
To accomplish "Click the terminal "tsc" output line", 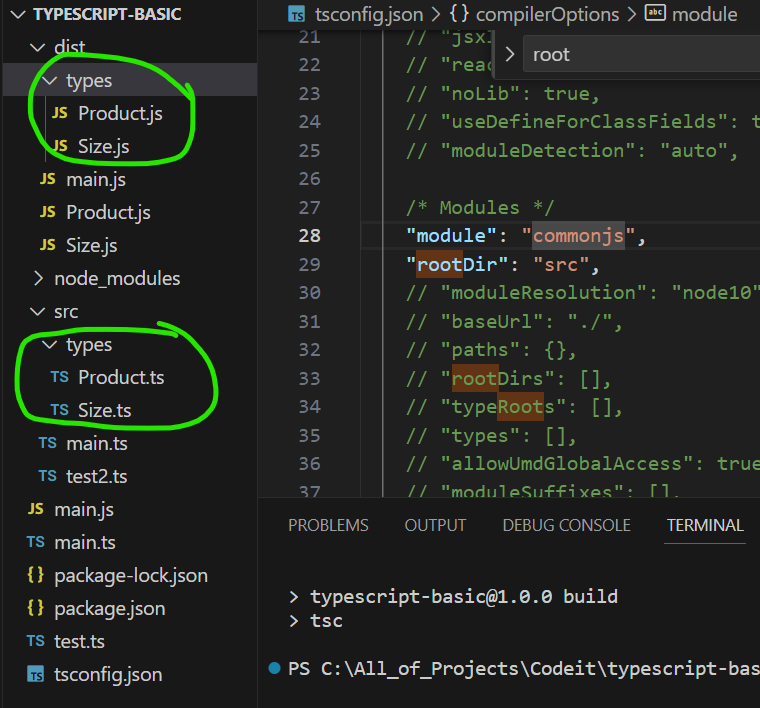I will tap(326, 621).
